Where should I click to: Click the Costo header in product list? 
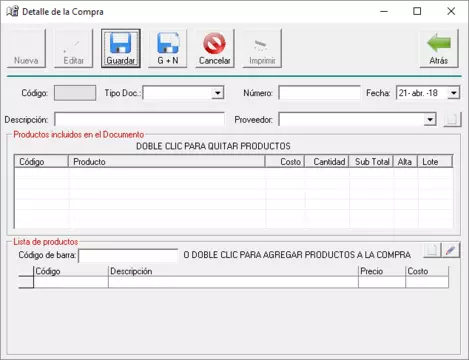[427, 271]
